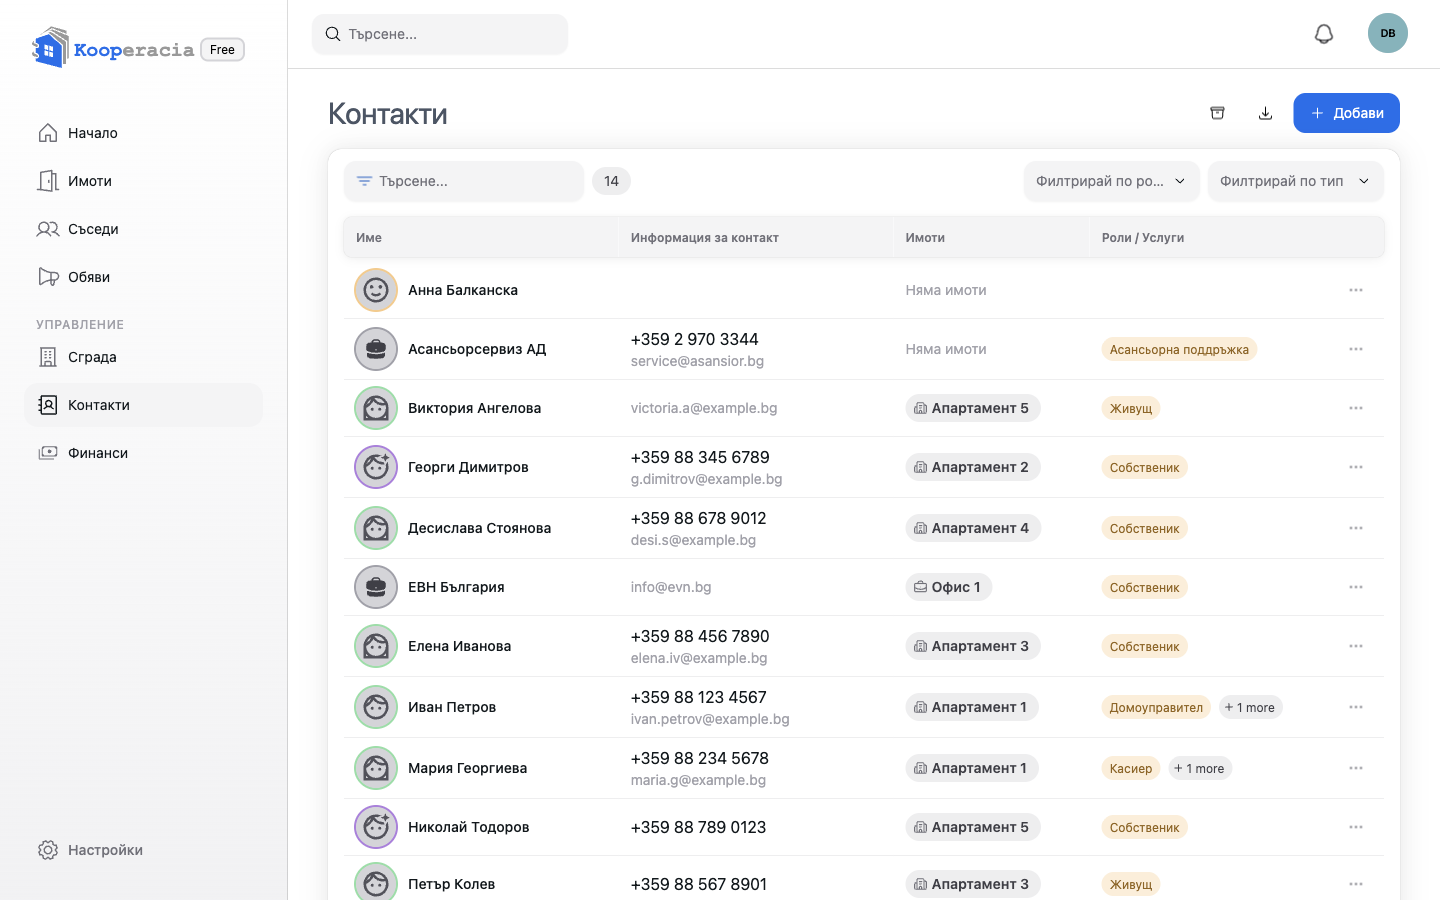
Task: Open row menu for Десислава Стоянова
Action: [1356, 528]
